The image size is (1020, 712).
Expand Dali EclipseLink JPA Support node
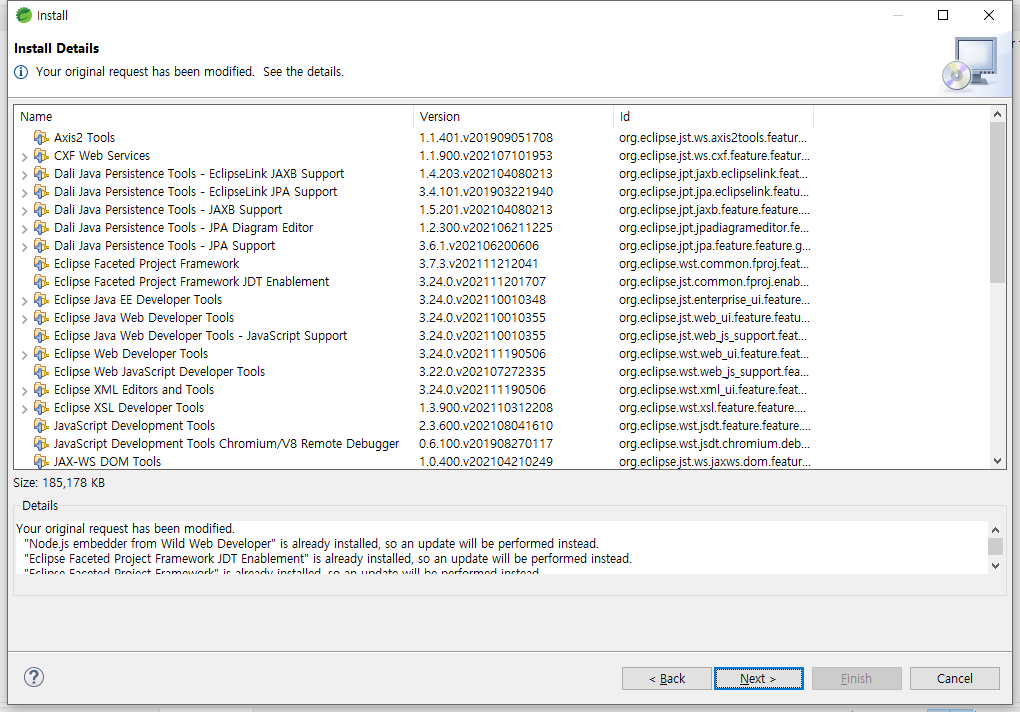(x=24, y=193)
